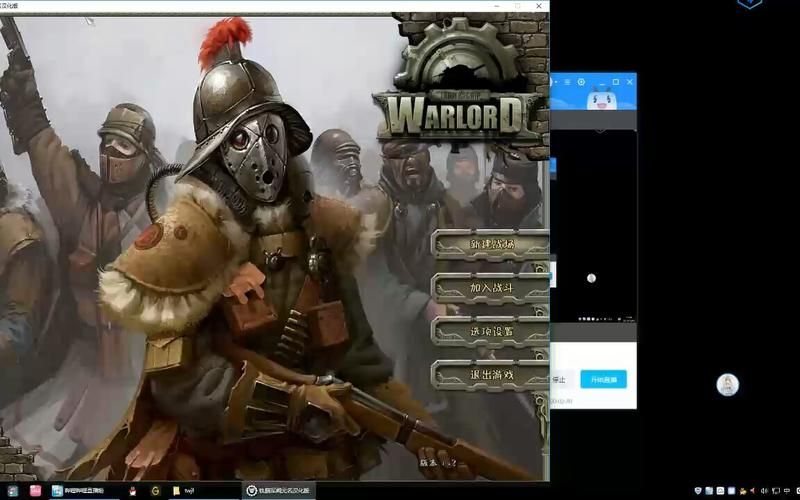Open the yellow G app taskbar icon

point(155,491)
